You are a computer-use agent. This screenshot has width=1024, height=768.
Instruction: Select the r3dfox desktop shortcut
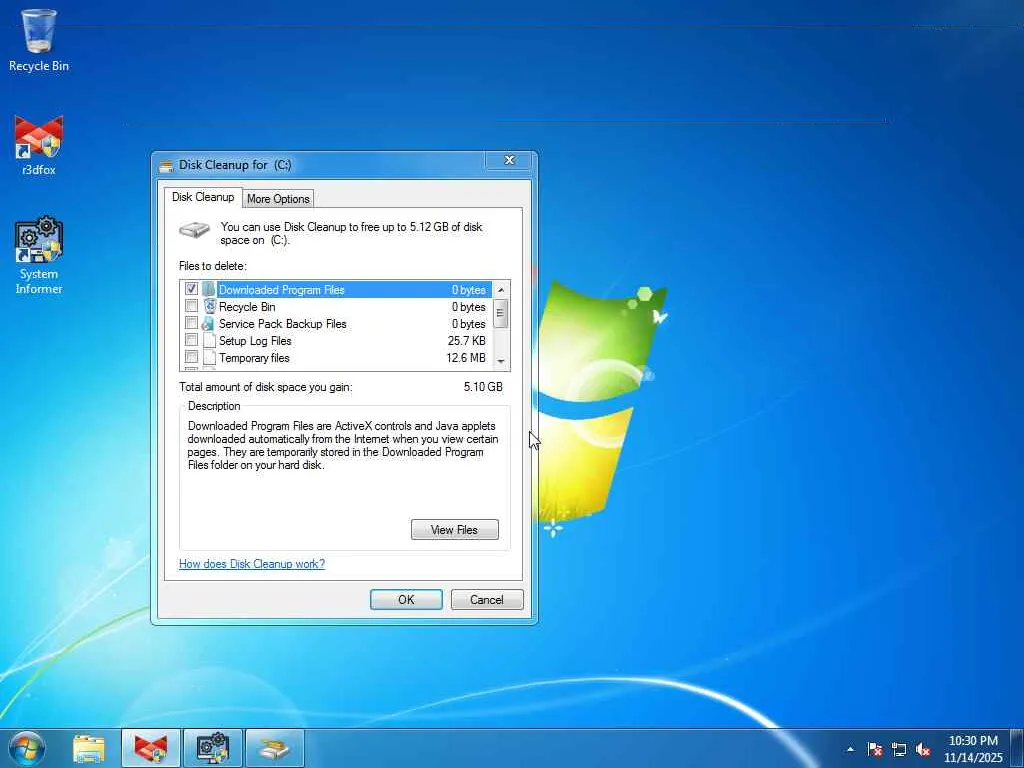(39, 146)
